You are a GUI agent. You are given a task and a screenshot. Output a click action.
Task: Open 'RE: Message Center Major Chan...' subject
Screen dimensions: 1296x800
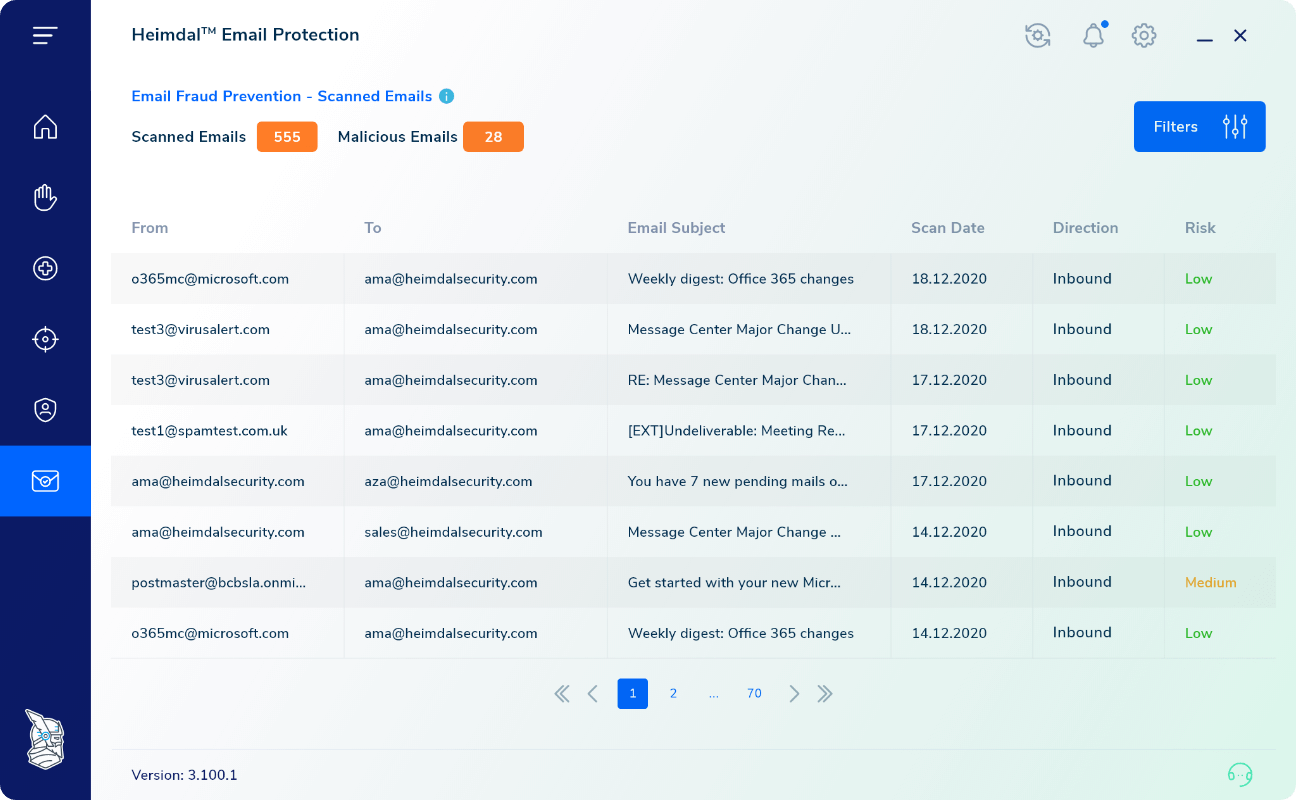pyautogui.click(x=737, y=380)
